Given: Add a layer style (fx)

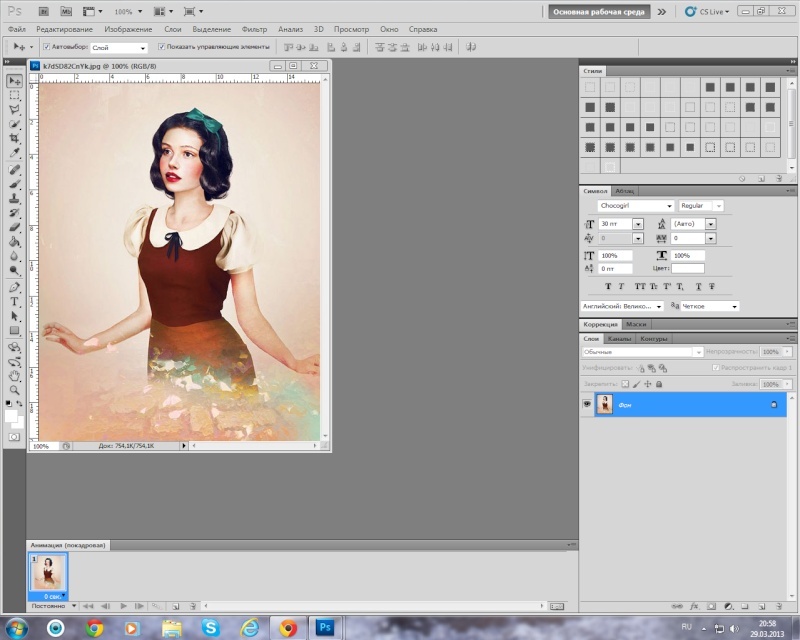Looking at the screenshot, I should tap(694, 606).
